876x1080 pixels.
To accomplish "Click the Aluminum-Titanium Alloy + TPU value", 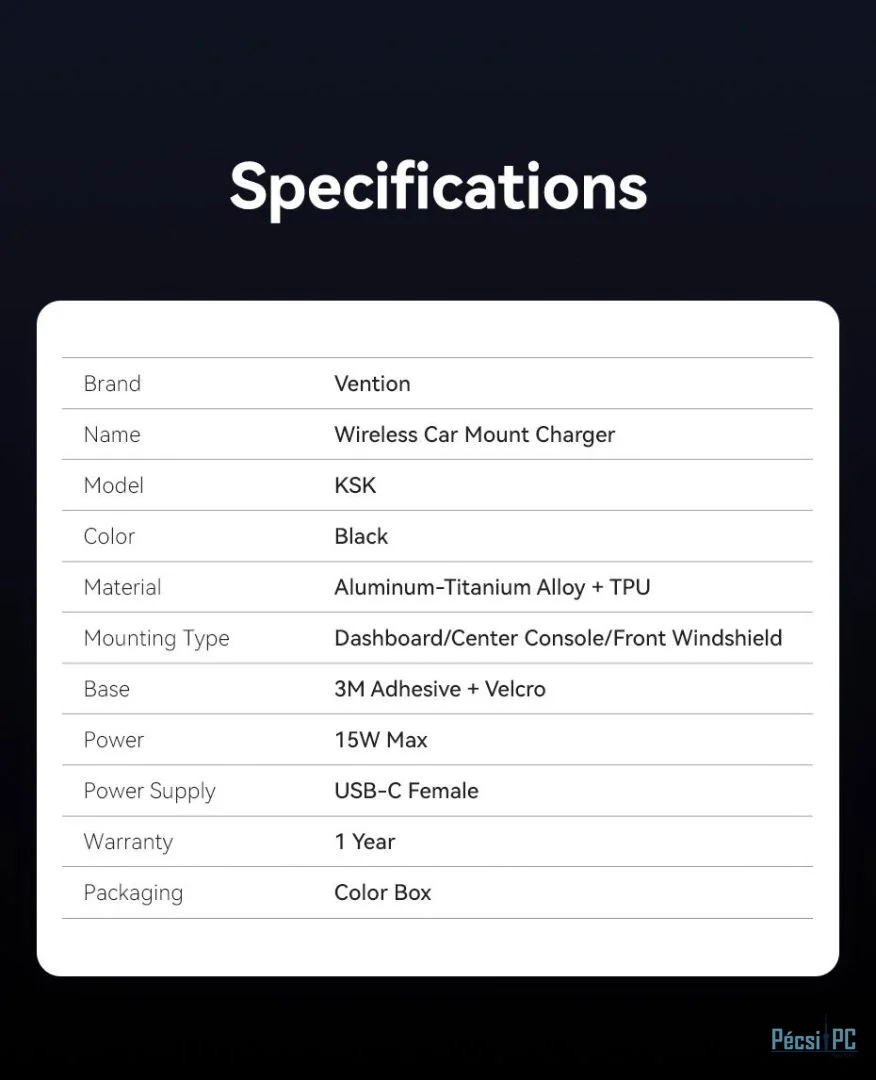I will tap(492, 587).
